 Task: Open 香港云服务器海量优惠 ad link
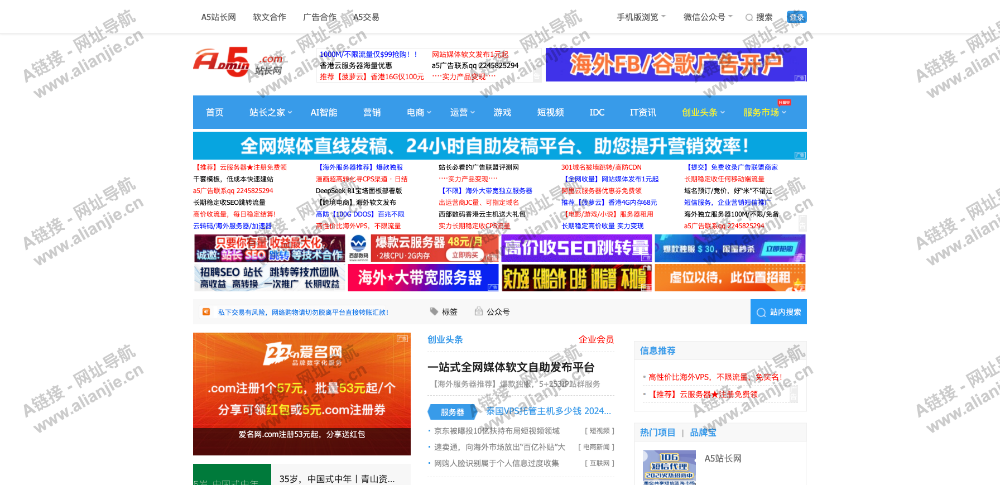pyautogui.click(x=356, y=66)
